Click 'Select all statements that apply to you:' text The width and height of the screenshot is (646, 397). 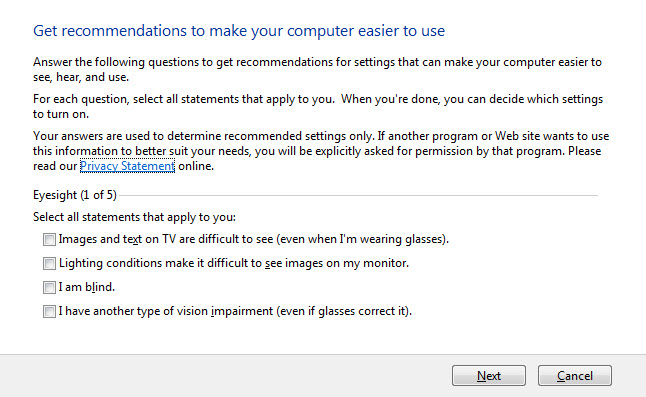pyautogui.click(x=134, y=217)
